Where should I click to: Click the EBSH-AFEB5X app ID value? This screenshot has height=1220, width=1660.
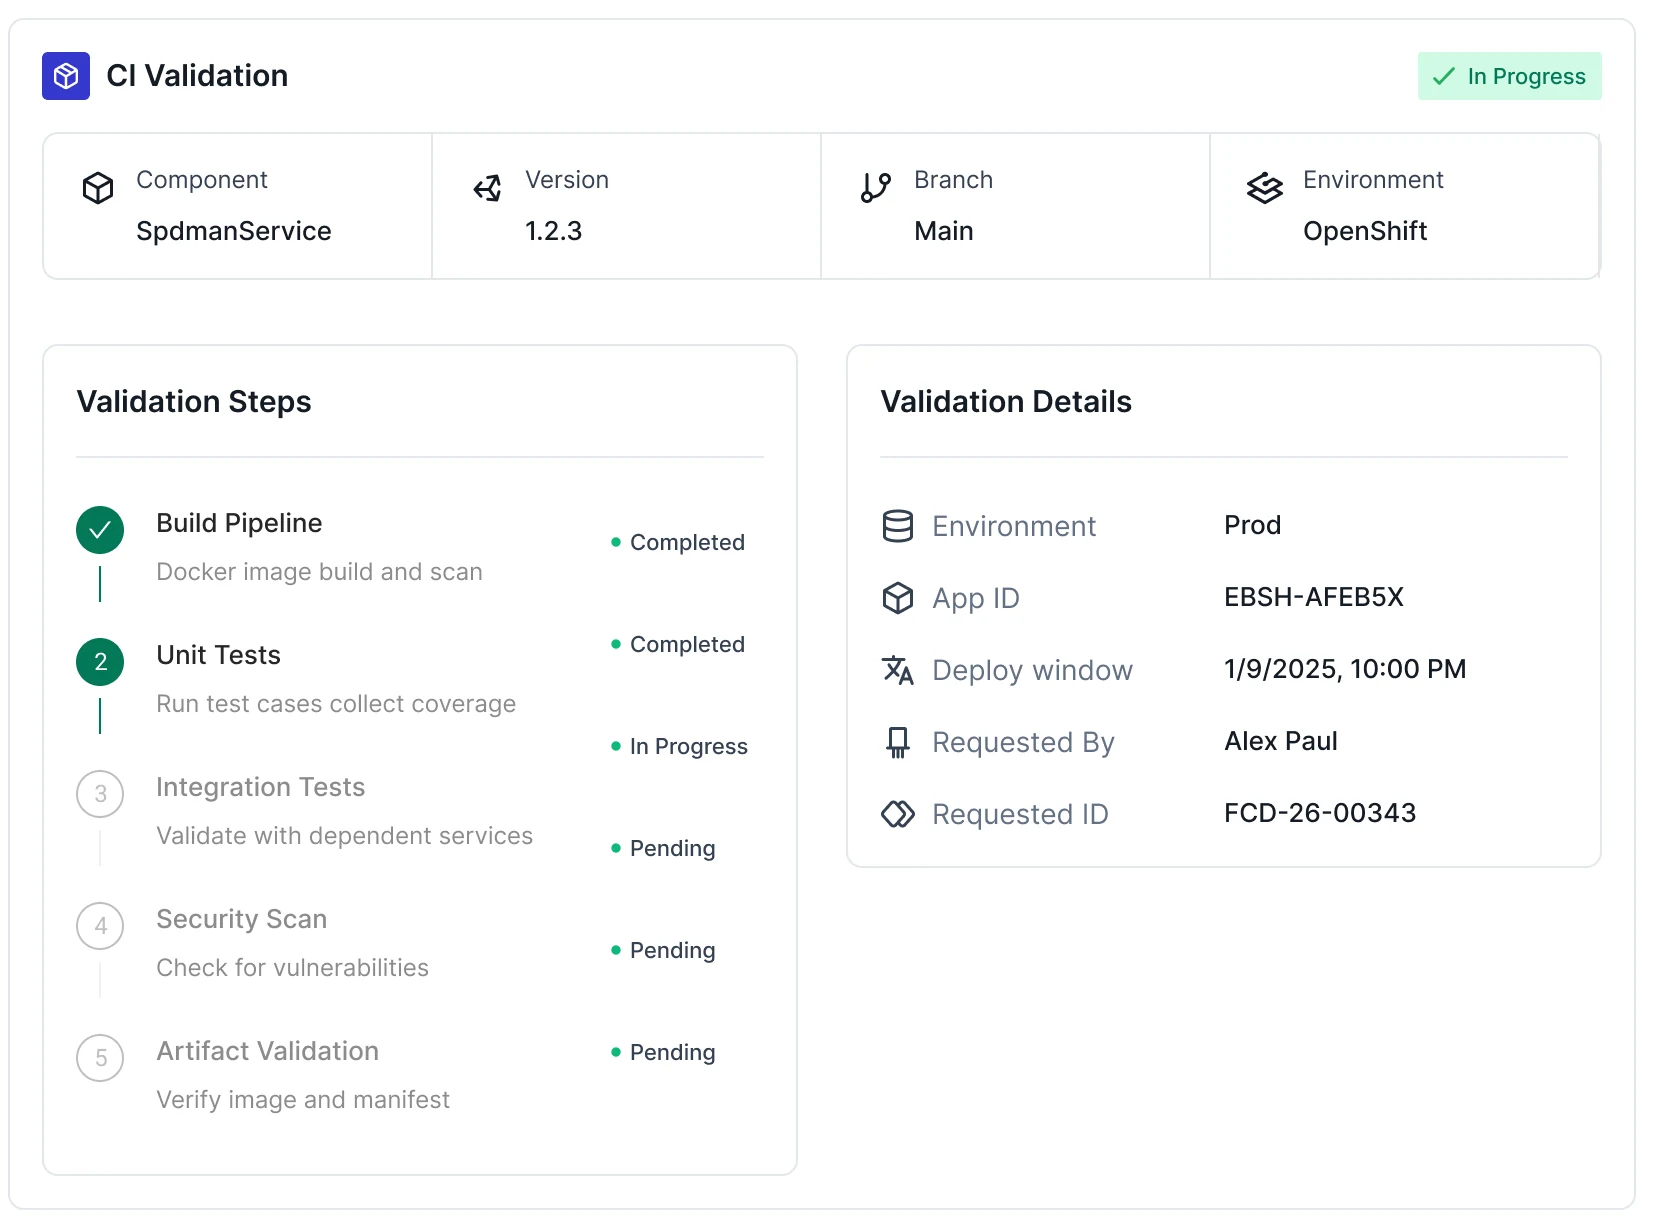click(1313, 597)
